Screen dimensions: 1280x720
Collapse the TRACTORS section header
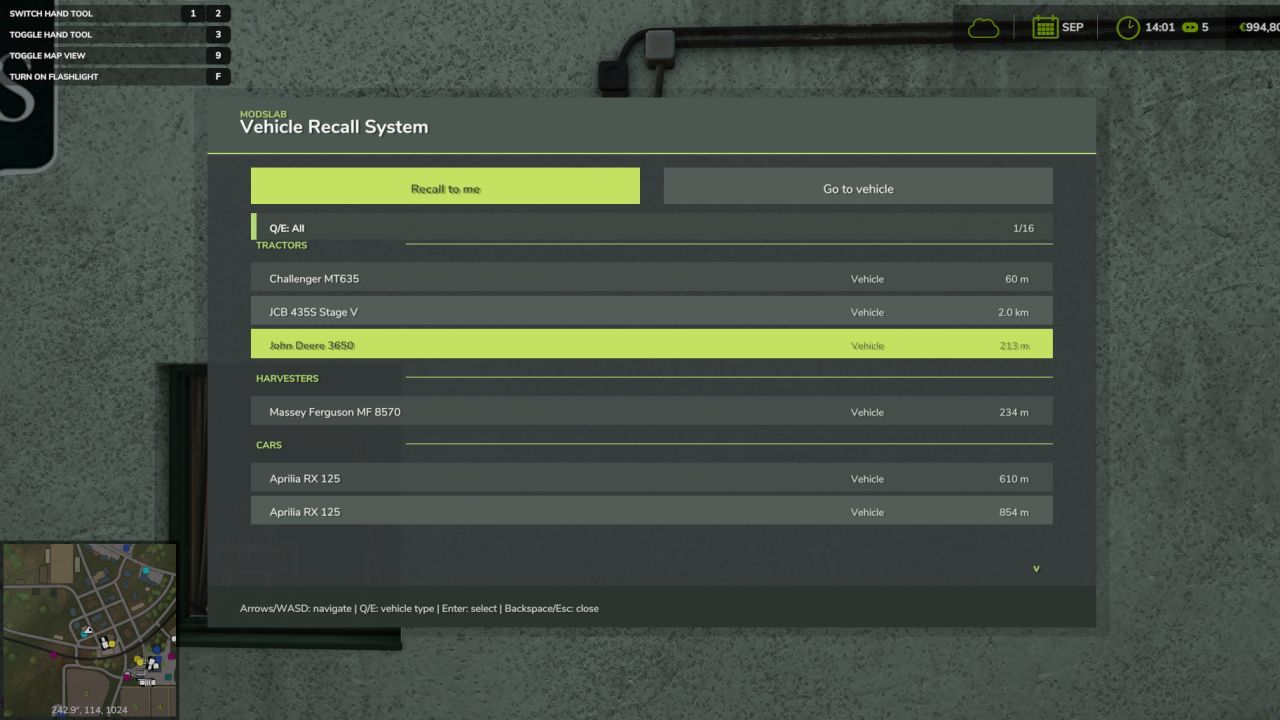[x=281, y=244]
